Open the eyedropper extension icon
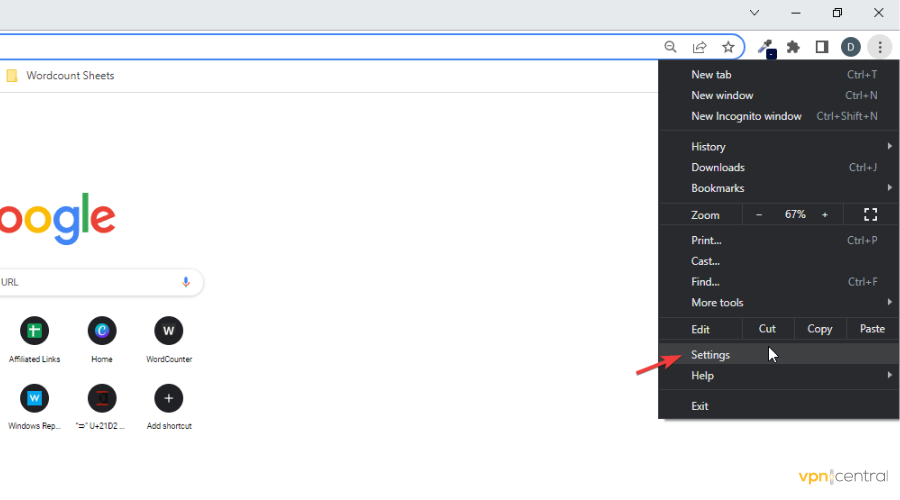 766,48
